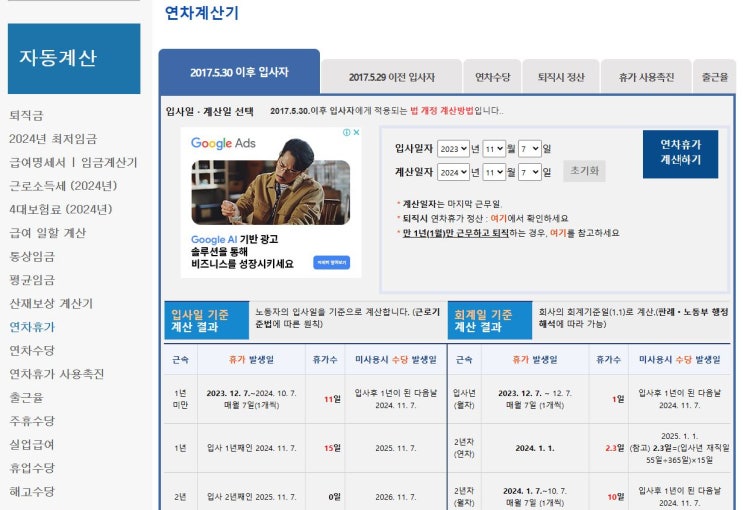Follow the 여기 link for 퇴직시 연차휴가 정산
The height and width of the screenshot is (510, 743).
(498, 219)
